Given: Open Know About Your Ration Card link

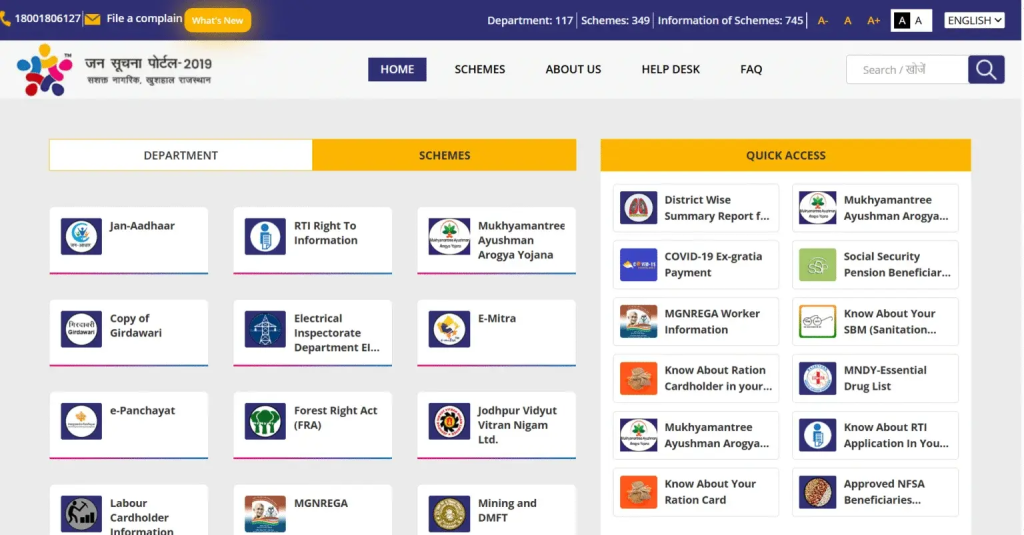Looking at the screenshot, I should (709, 492).
